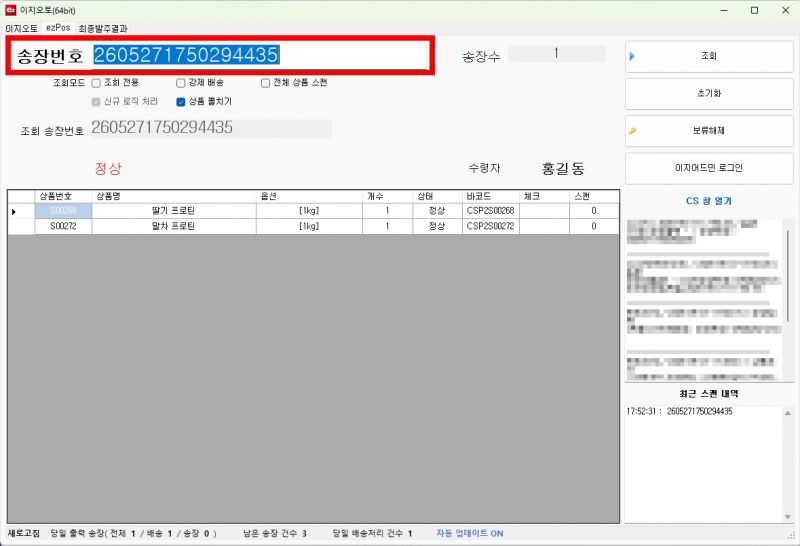Click barcode cell CSP2S00272

pos(491,226)
